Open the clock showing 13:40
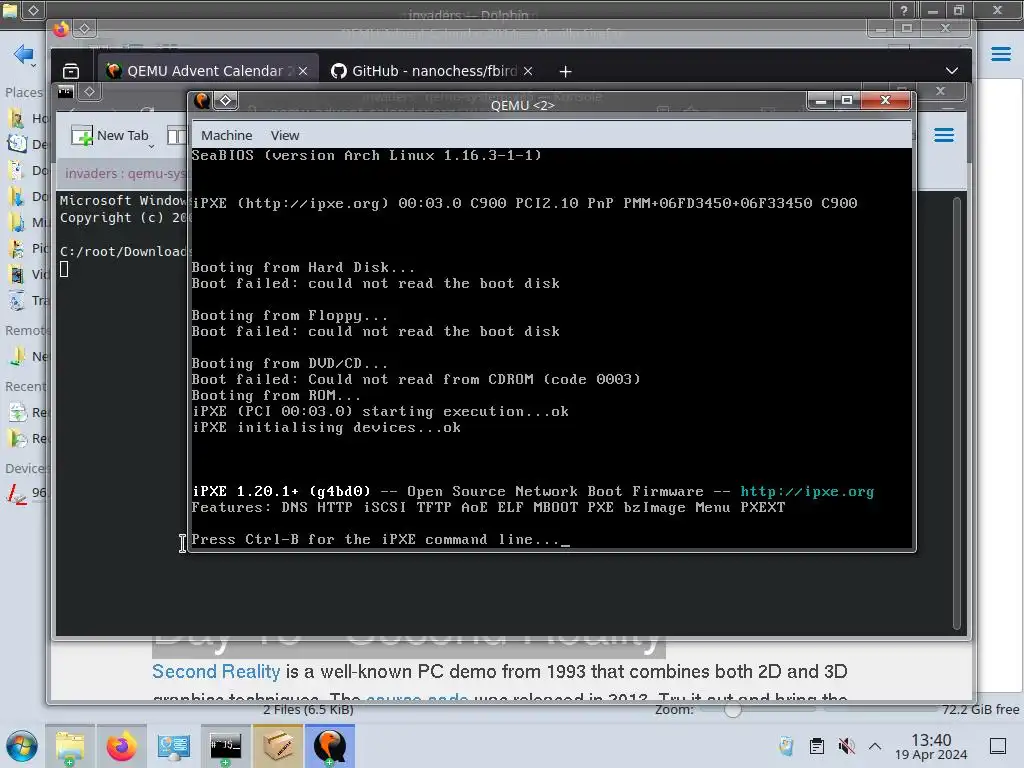This screenshot has width=1024, height=768. pyautogui.click(x=931, y=746)
